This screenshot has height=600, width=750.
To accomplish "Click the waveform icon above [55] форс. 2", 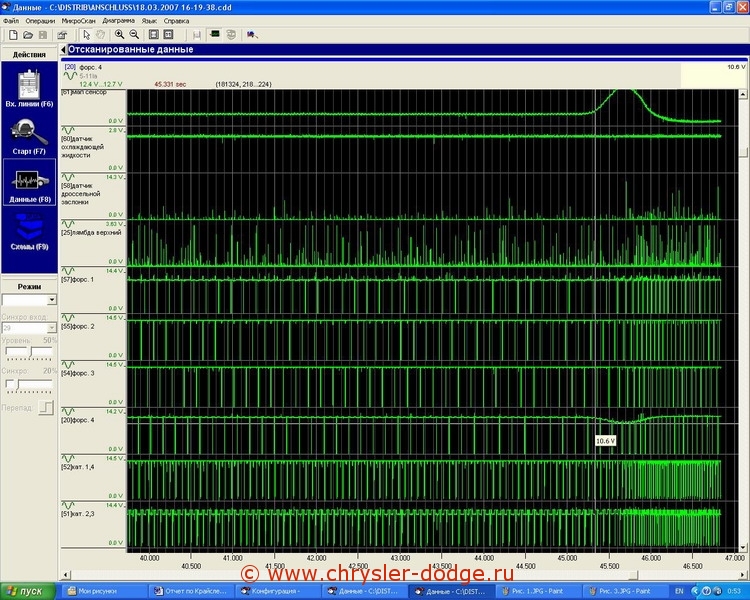I will (68, 318).
